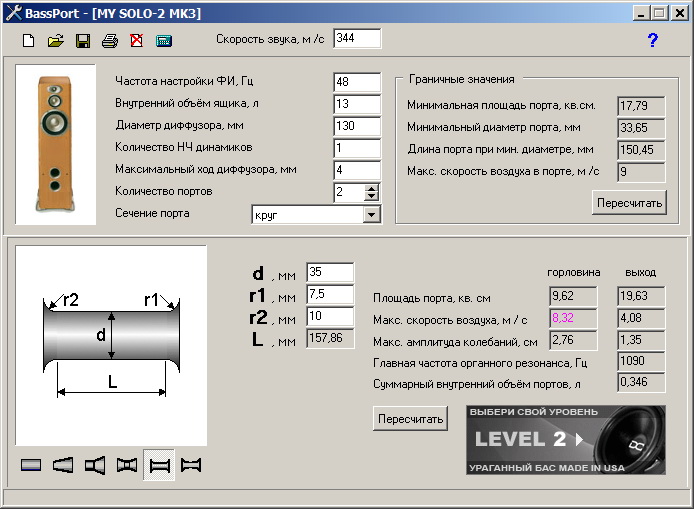Select the hourglass port shape icon
Image resolution: width=694 pixels, height=509 pixels.
coord(127,465)
